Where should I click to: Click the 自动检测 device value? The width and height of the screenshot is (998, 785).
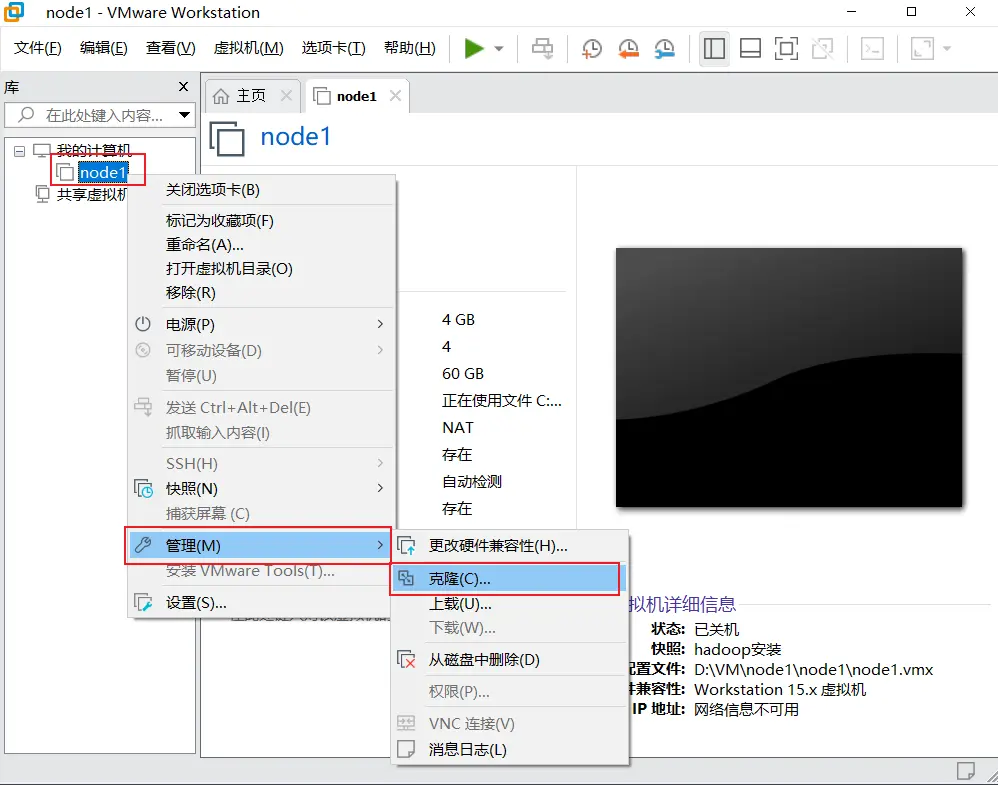click(472, 482)
